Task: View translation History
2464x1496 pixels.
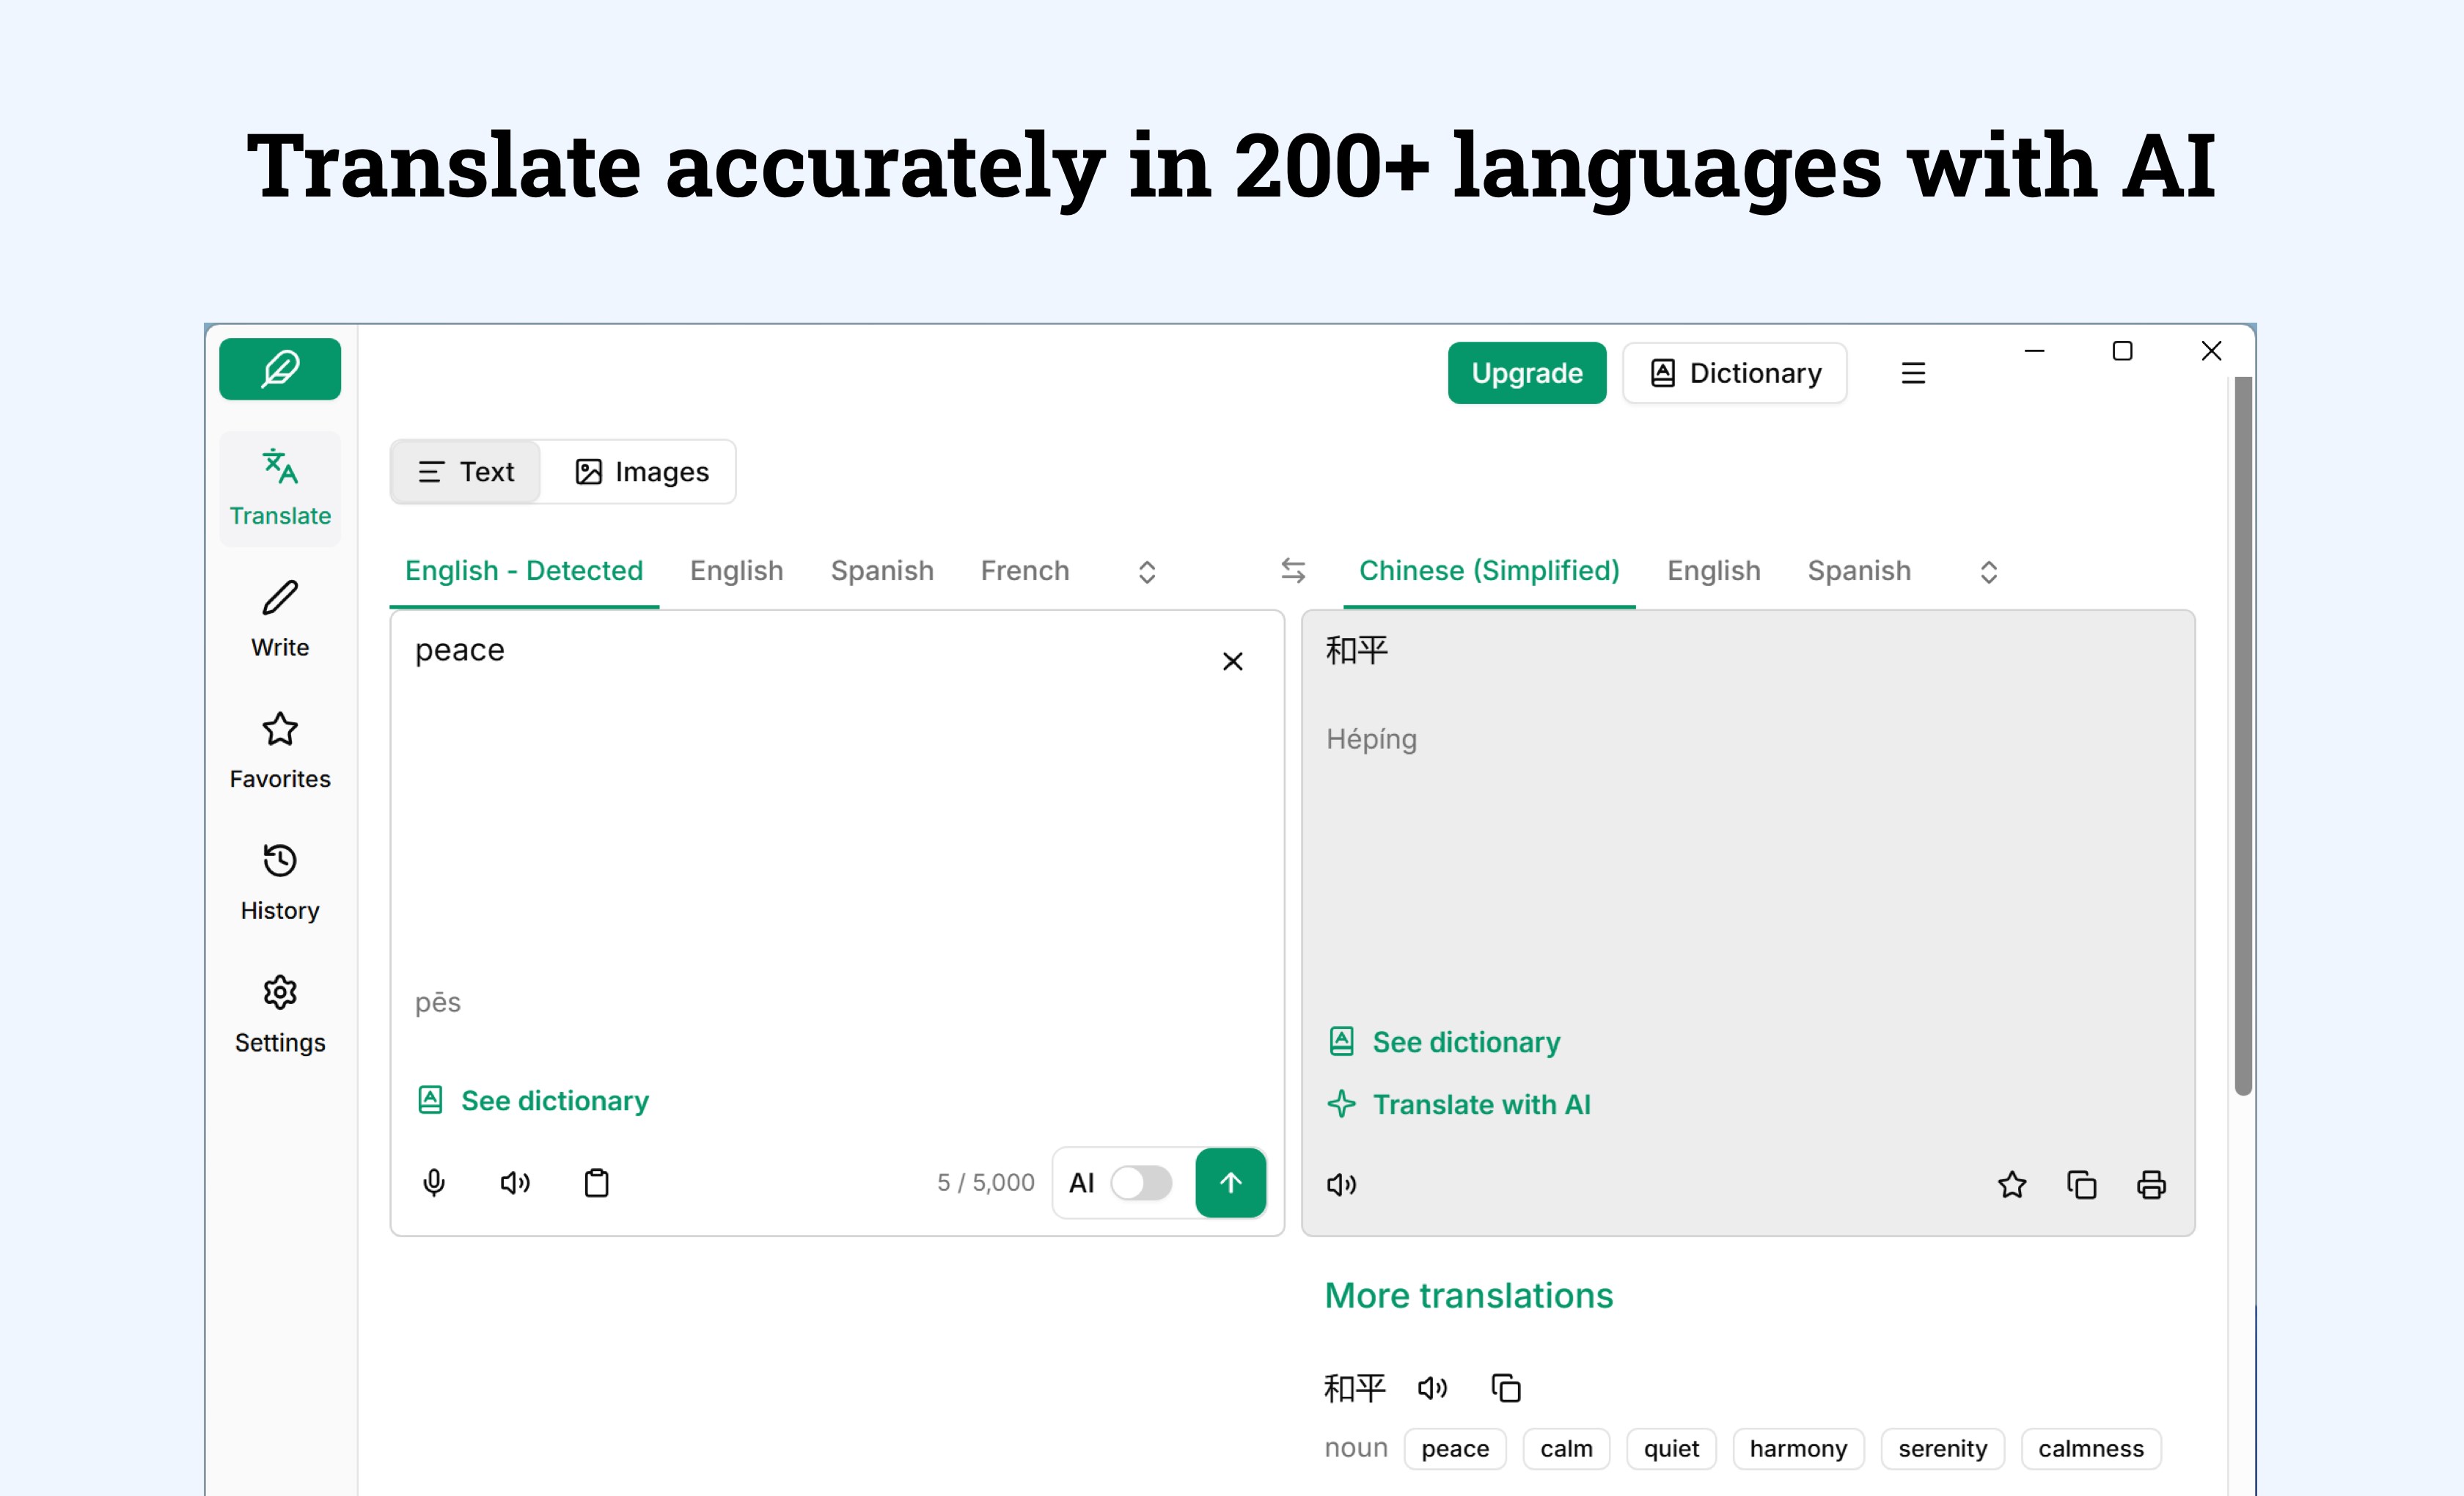Action: [279, 882]
